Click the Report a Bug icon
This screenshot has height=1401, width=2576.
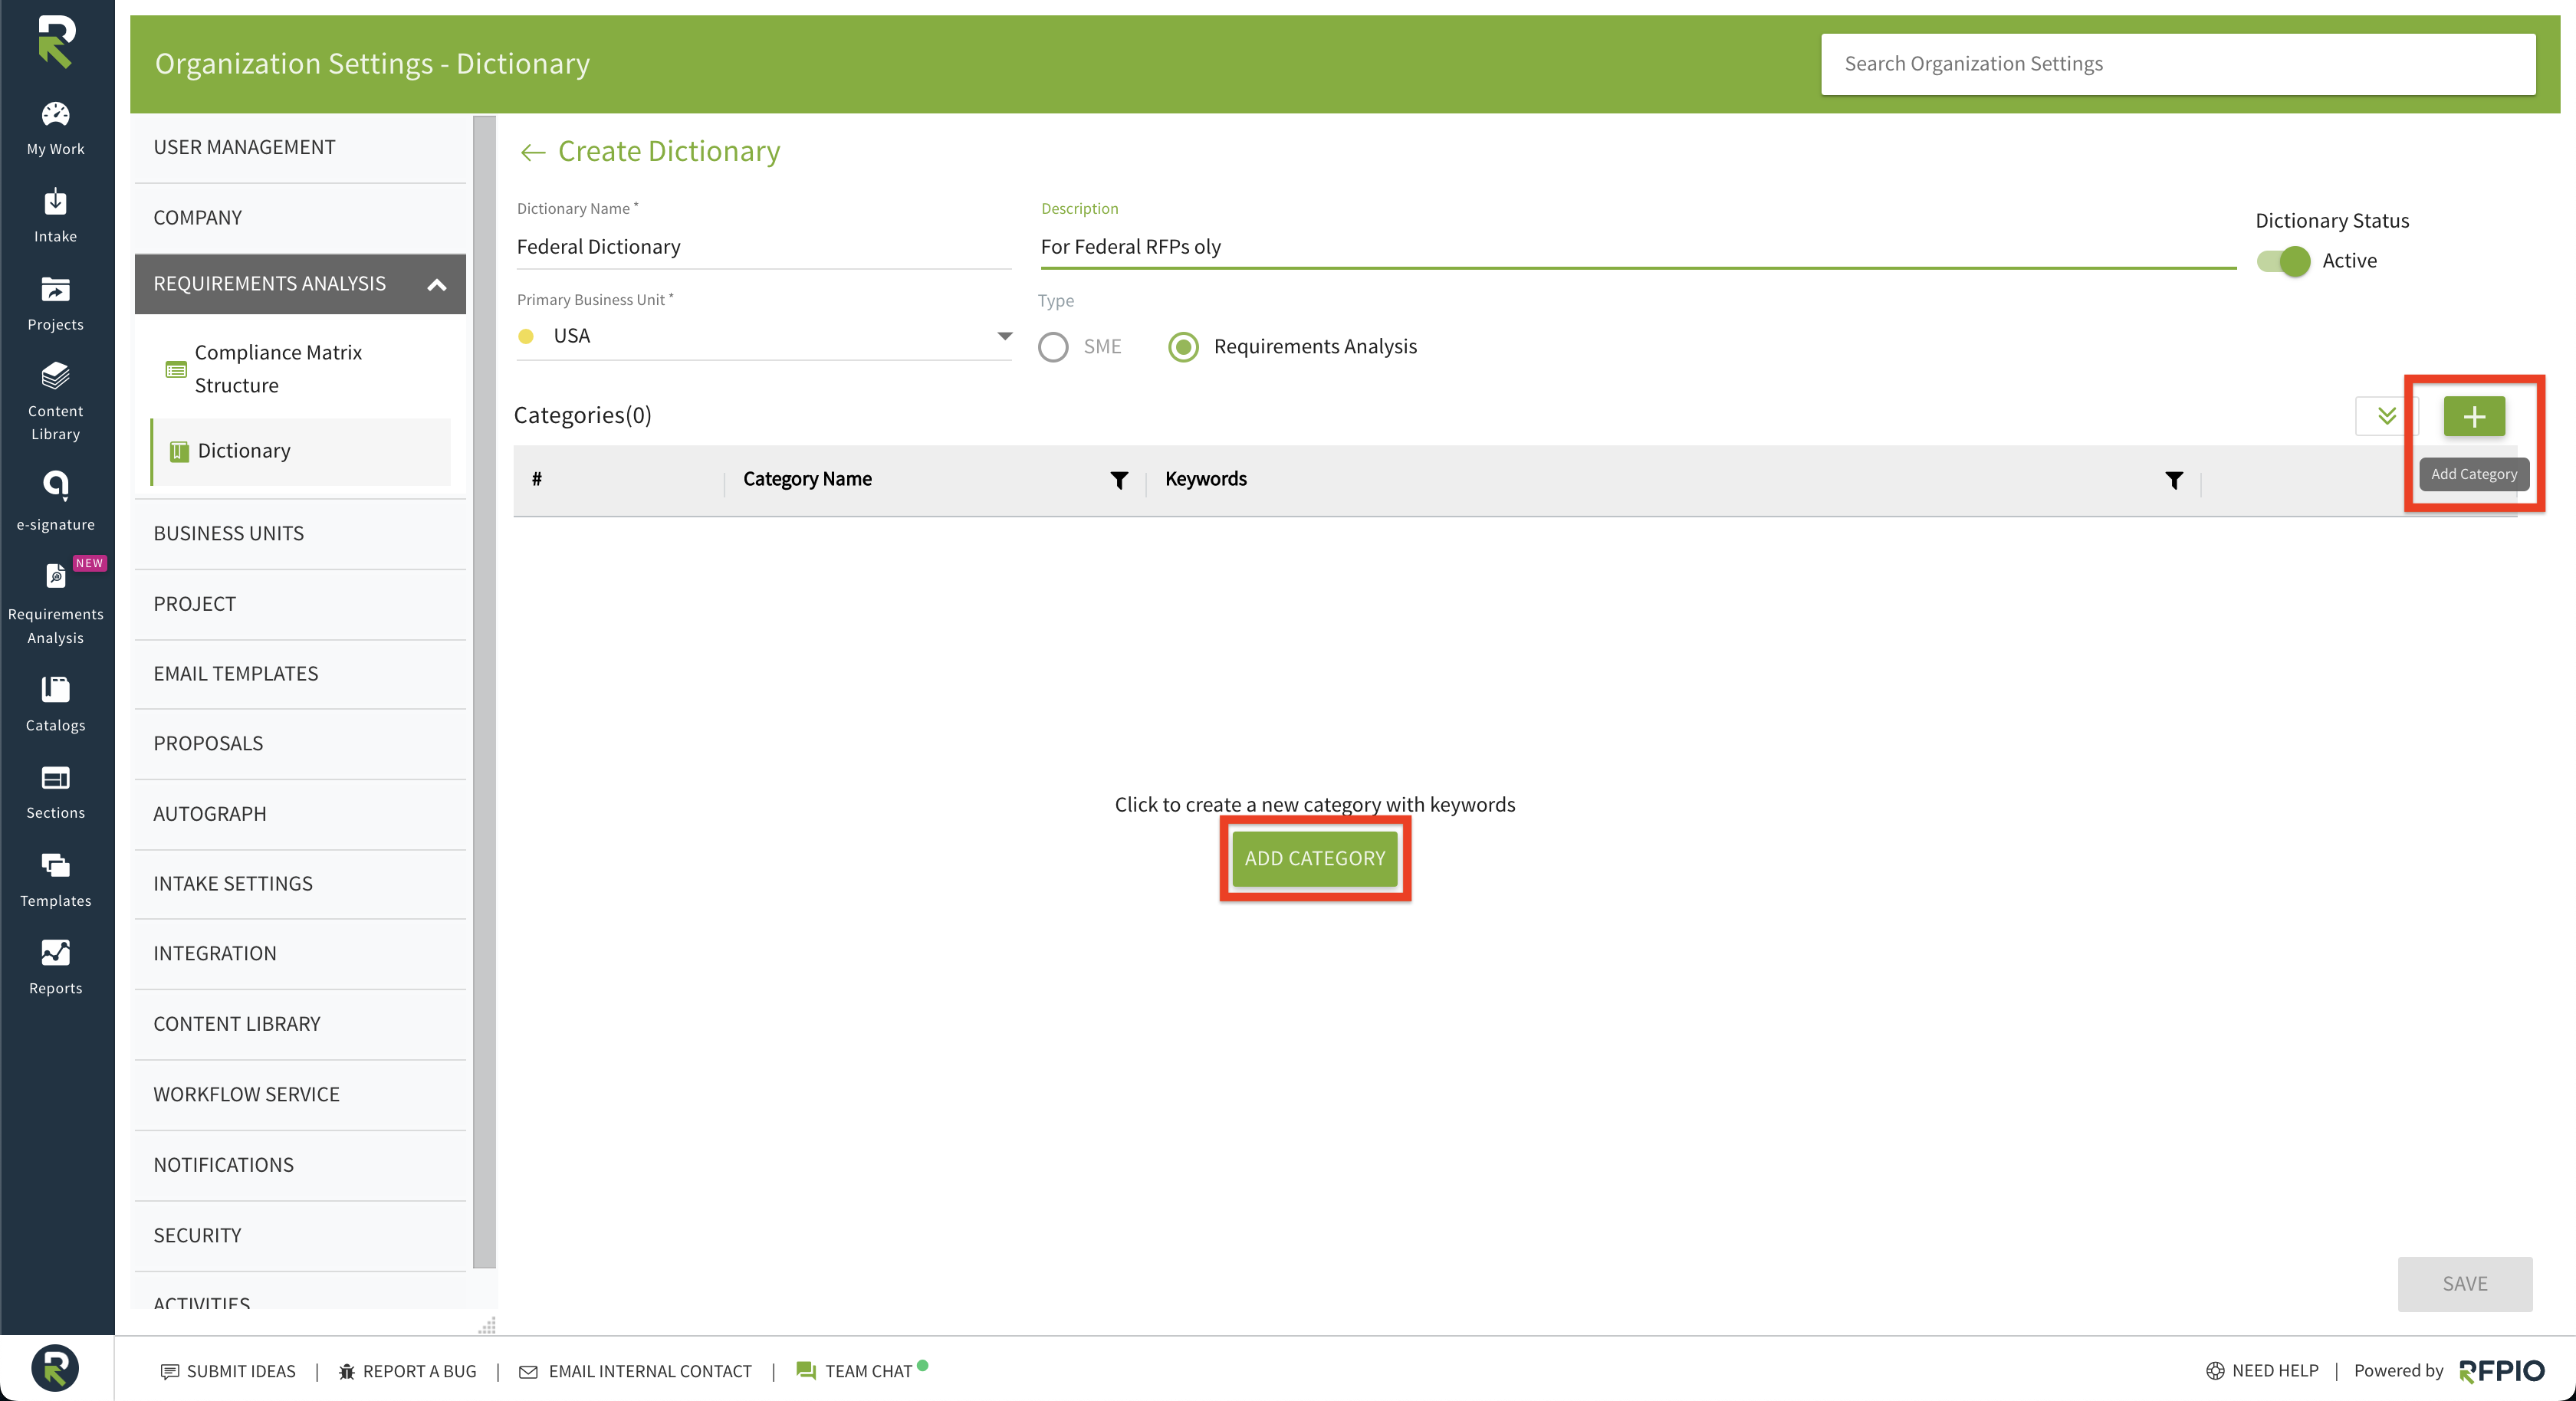click(347, 1371)
